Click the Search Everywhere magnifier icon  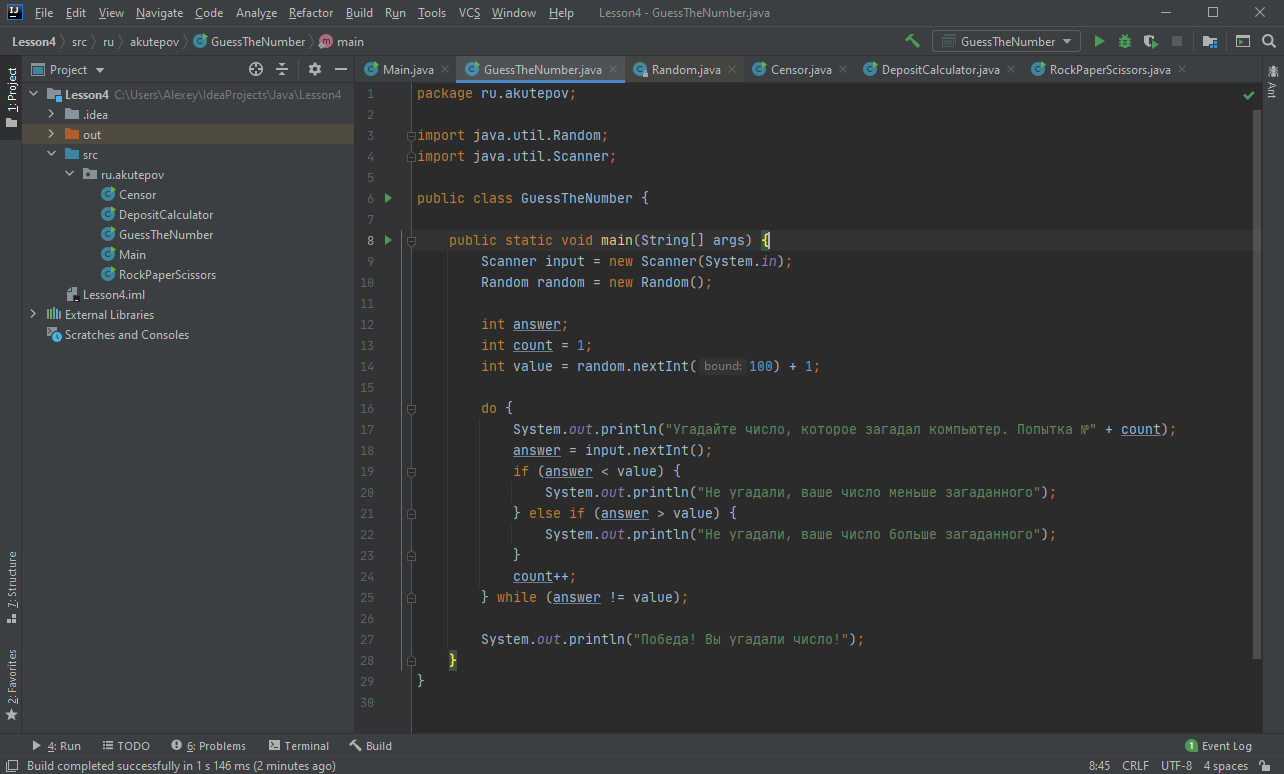[x=1269, y=41]
